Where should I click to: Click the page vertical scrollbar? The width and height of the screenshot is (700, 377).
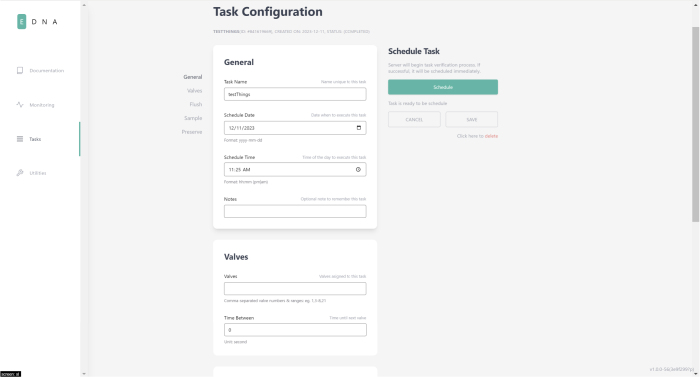(x=695, y=124)
